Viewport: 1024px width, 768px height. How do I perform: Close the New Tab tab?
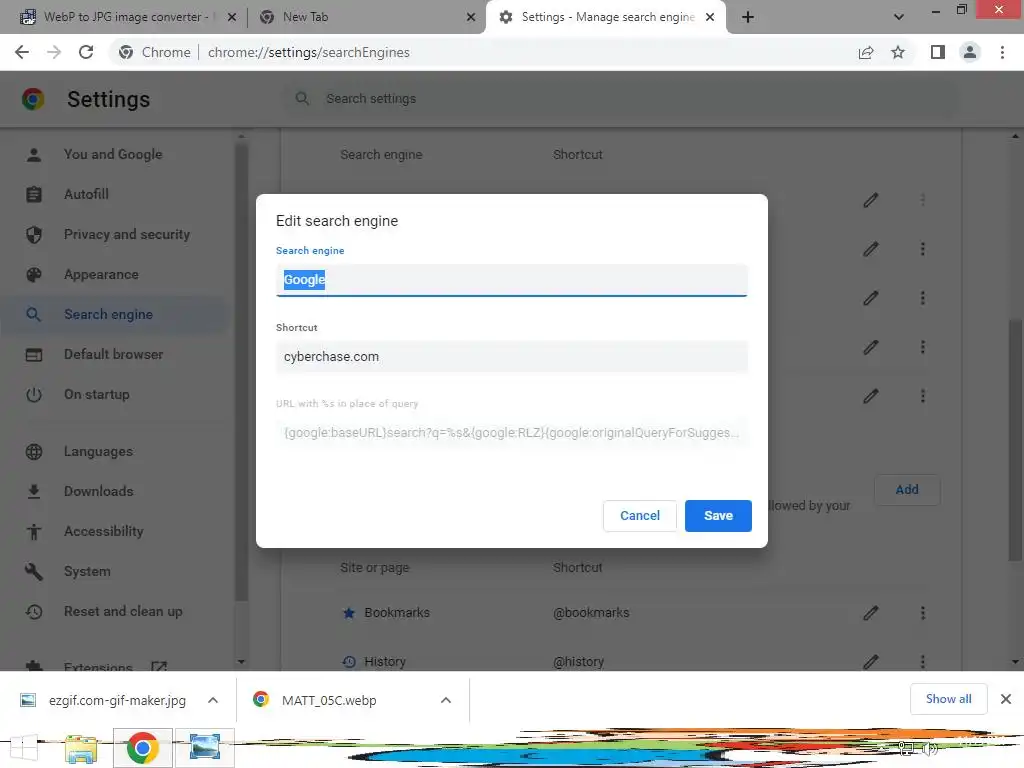coord(471,17)
